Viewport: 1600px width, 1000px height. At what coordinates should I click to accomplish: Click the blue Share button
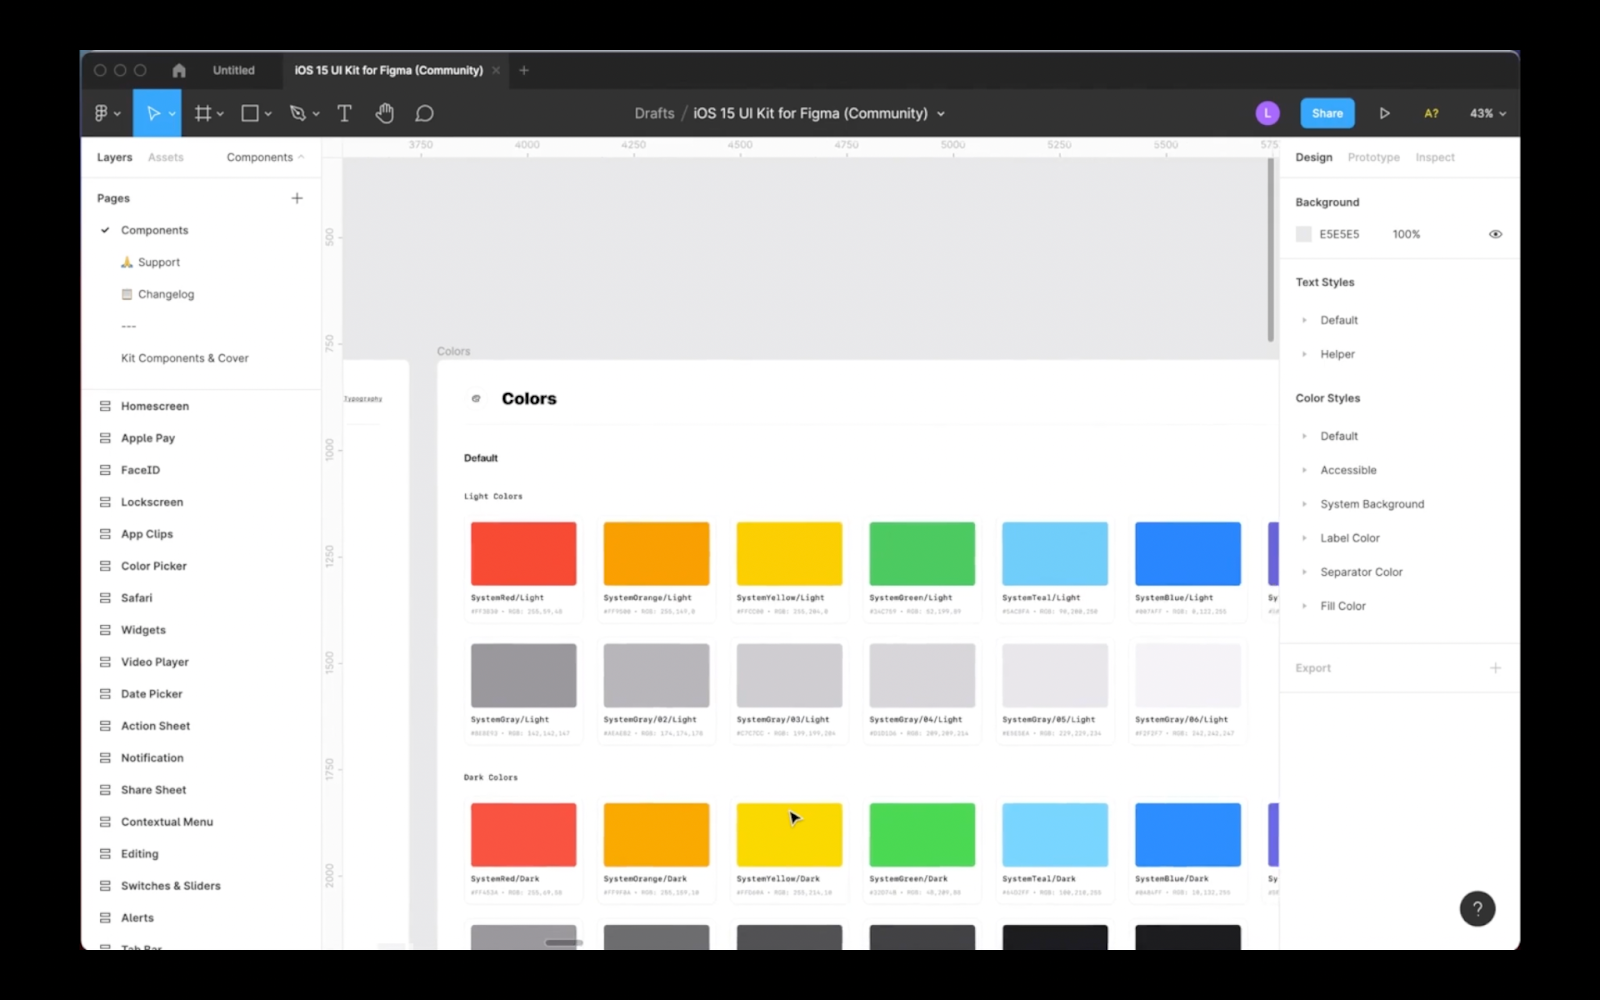pos(1327,113)
